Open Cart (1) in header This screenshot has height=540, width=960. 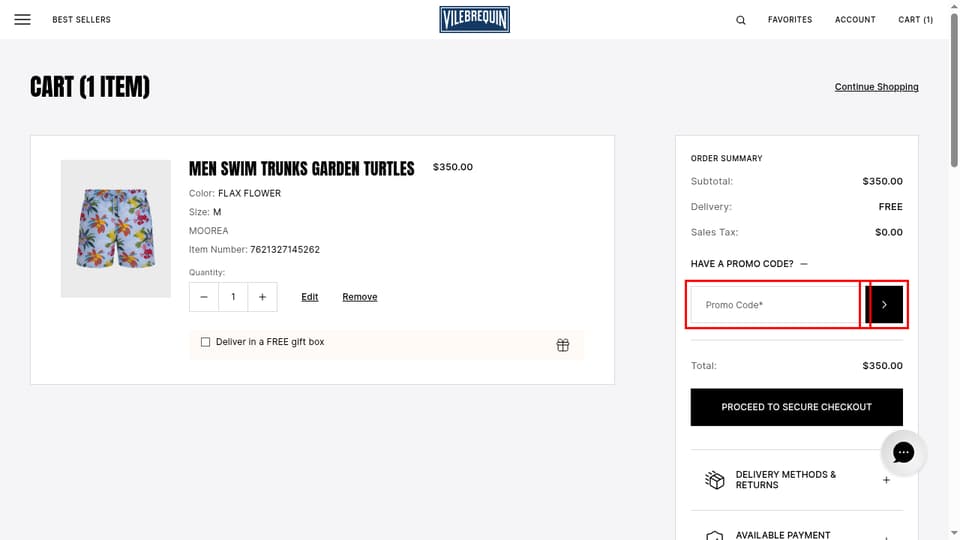915,20
